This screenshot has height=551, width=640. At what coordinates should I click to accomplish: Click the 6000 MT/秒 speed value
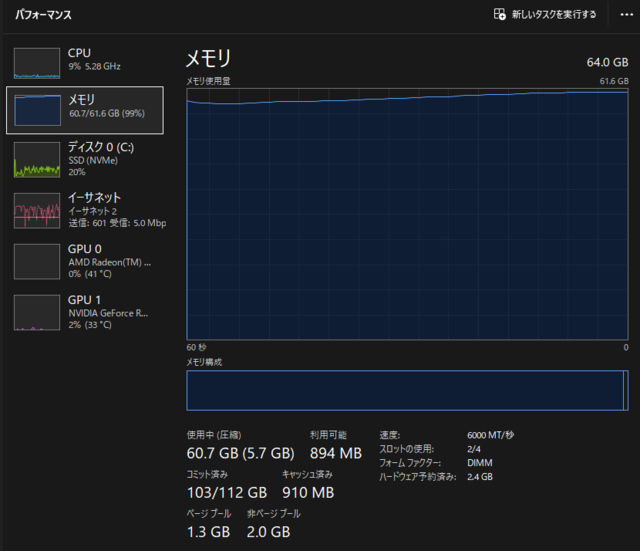[491, 435]
